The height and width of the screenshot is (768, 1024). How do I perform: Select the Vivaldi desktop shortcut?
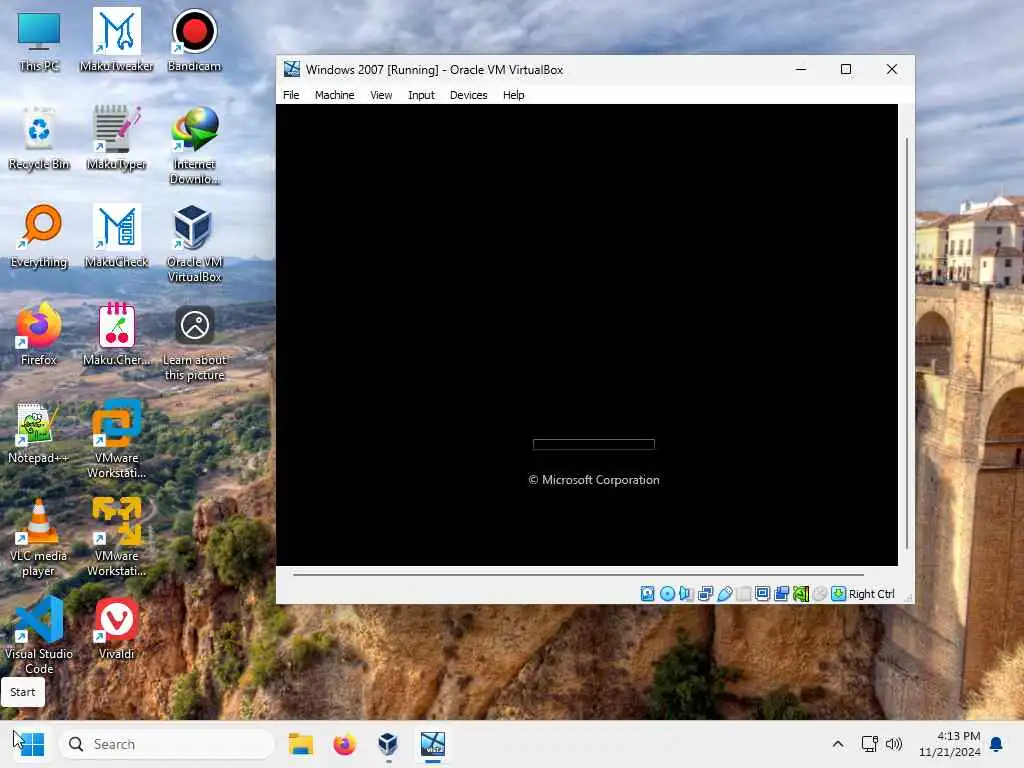[116, 628]
